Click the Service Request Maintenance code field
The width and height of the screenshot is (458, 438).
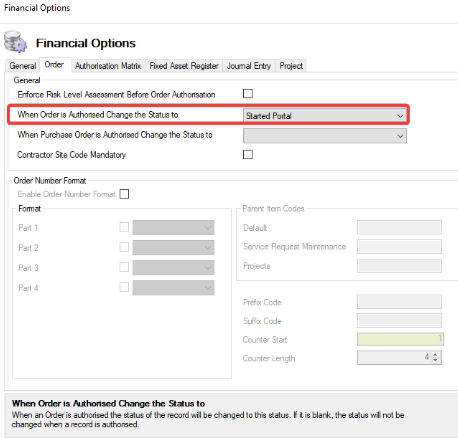399,246
